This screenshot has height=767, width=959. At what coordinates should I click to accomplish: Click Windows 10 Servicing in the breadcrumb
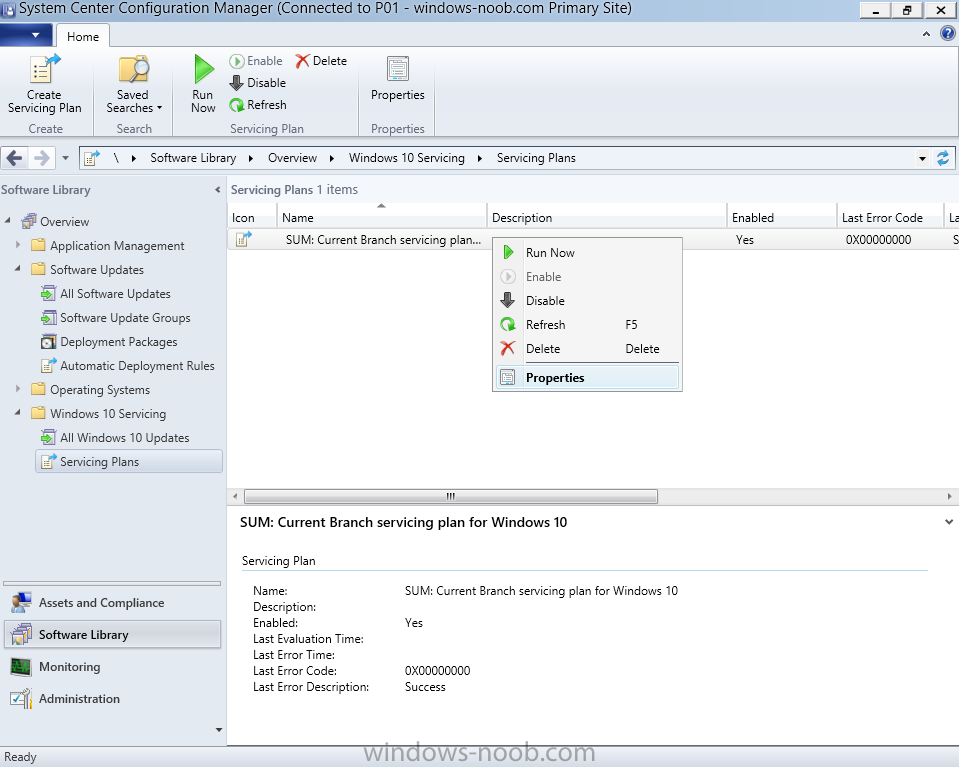click(x=407, y=158)
